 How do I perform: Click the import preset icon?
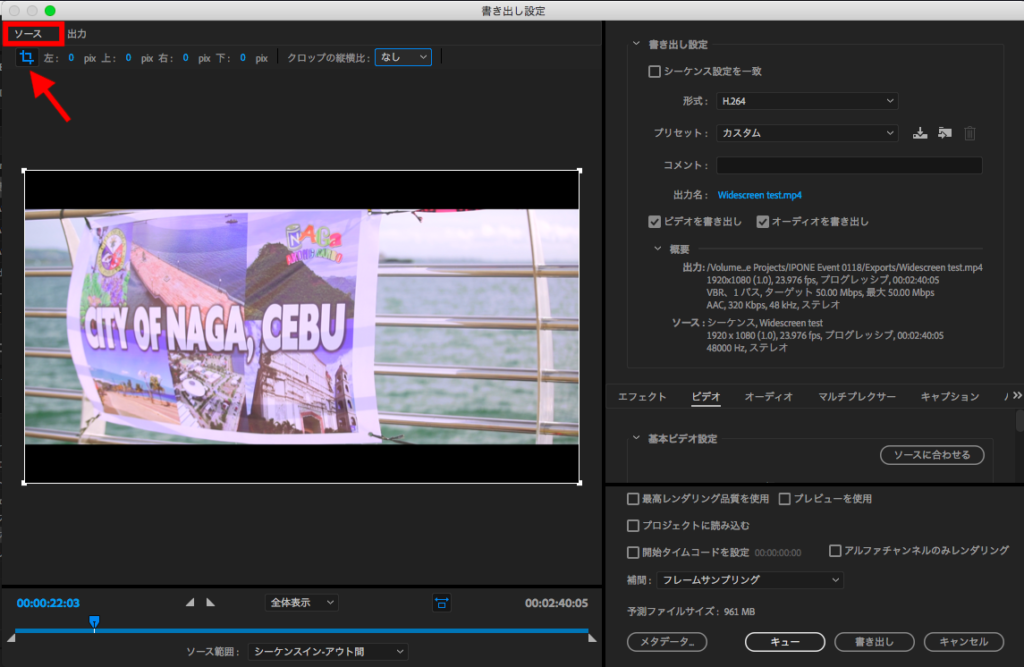tap(944, 133)
